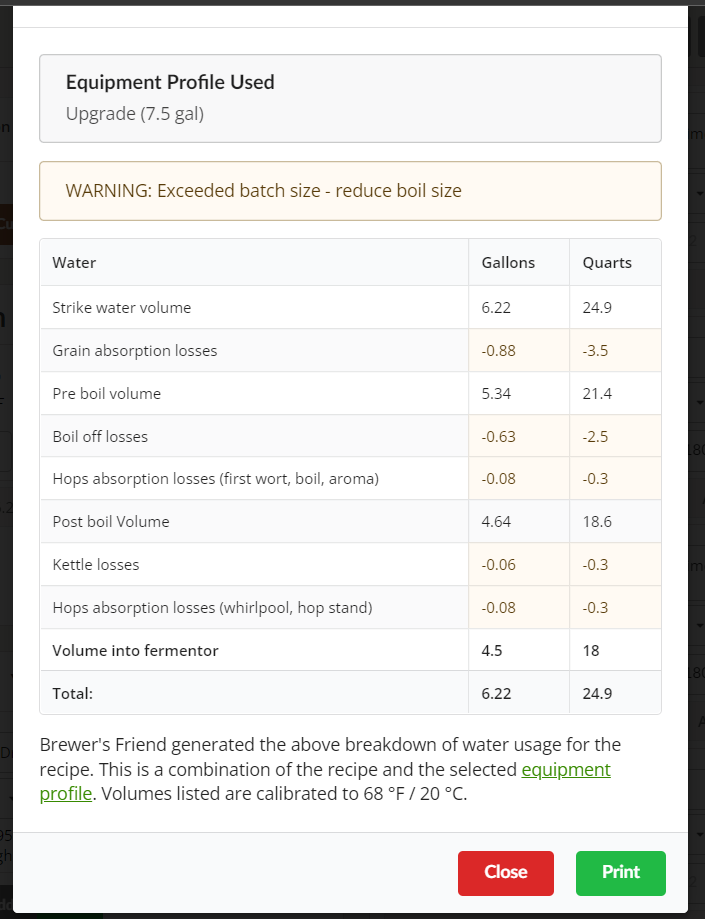Select the Kettle losses row label

tap(96, 565)
